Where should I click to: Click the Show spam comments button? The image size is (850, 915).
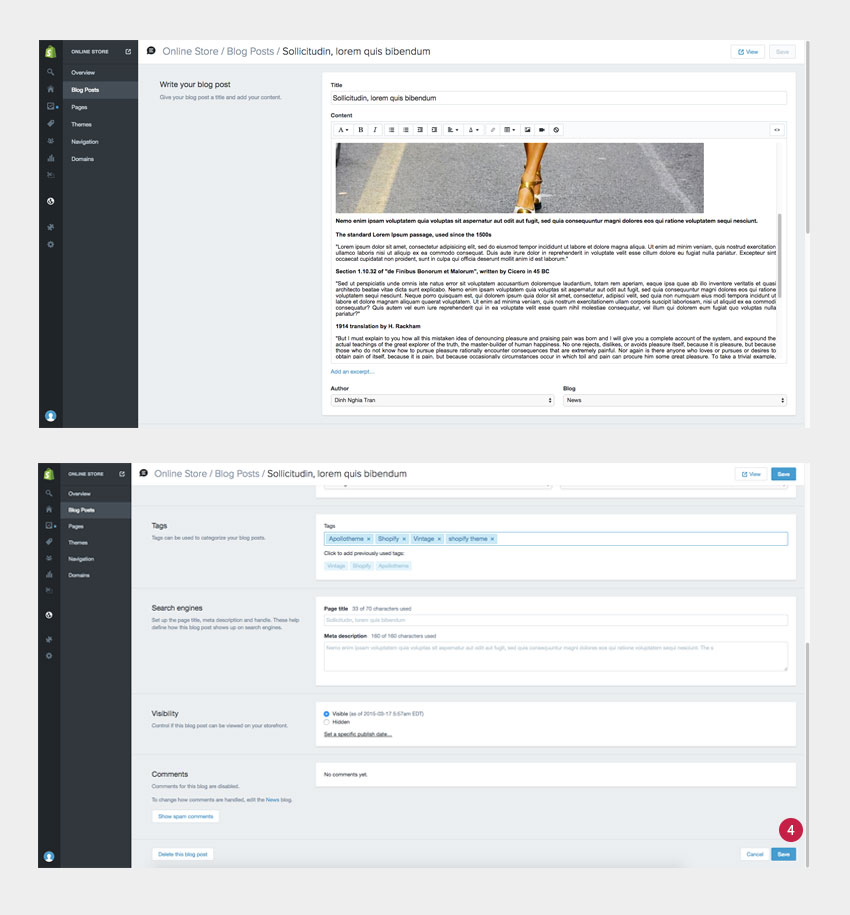click(186, 817)
